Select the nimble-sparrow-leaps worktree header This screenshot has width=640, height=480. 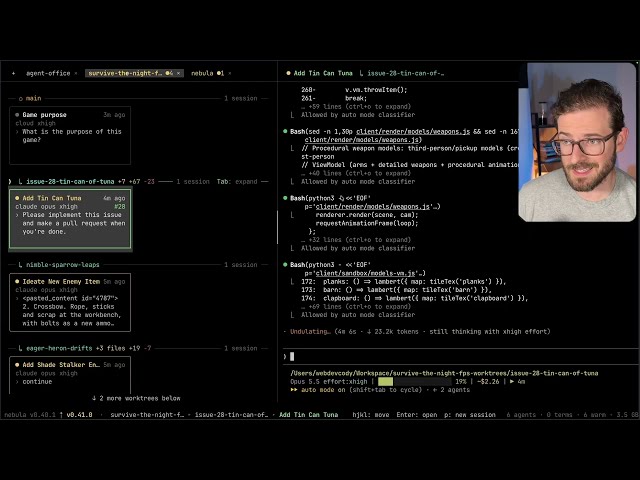tap(59, 265)
